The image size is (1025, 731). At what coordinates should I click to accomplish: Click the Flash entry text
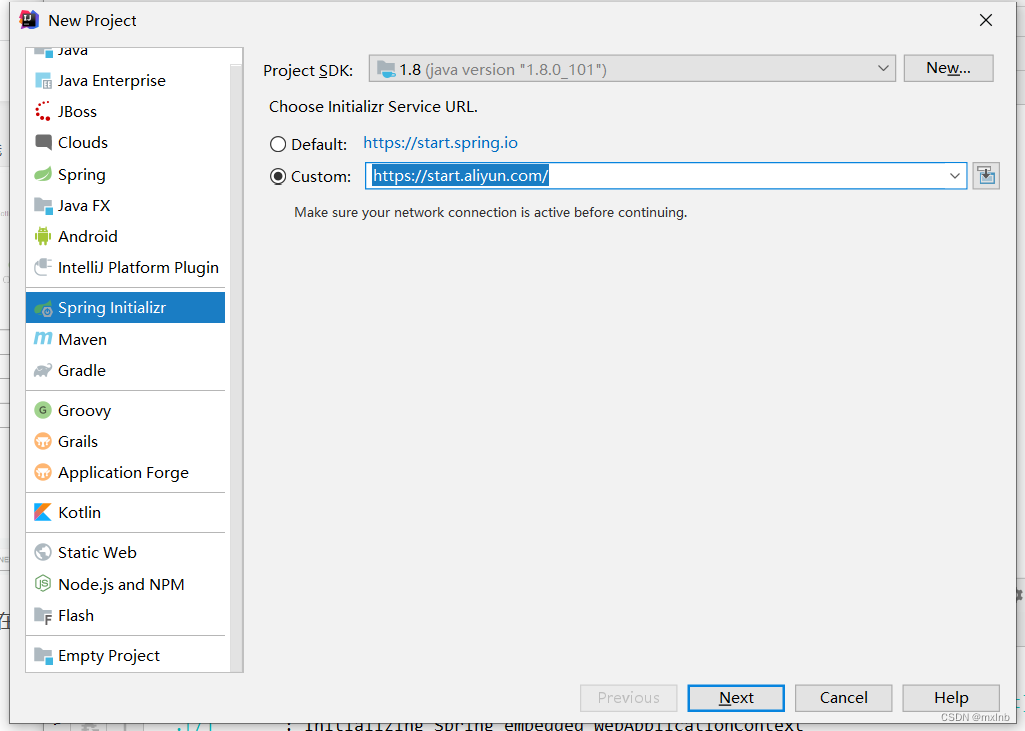[76, 615]
